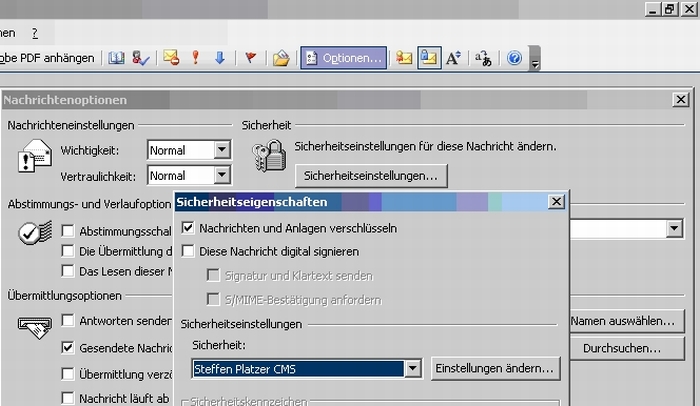This screenshot has height=406, width=700.
Task: Open the Wichtigkeit dropdown
Action: click(222, 151)
